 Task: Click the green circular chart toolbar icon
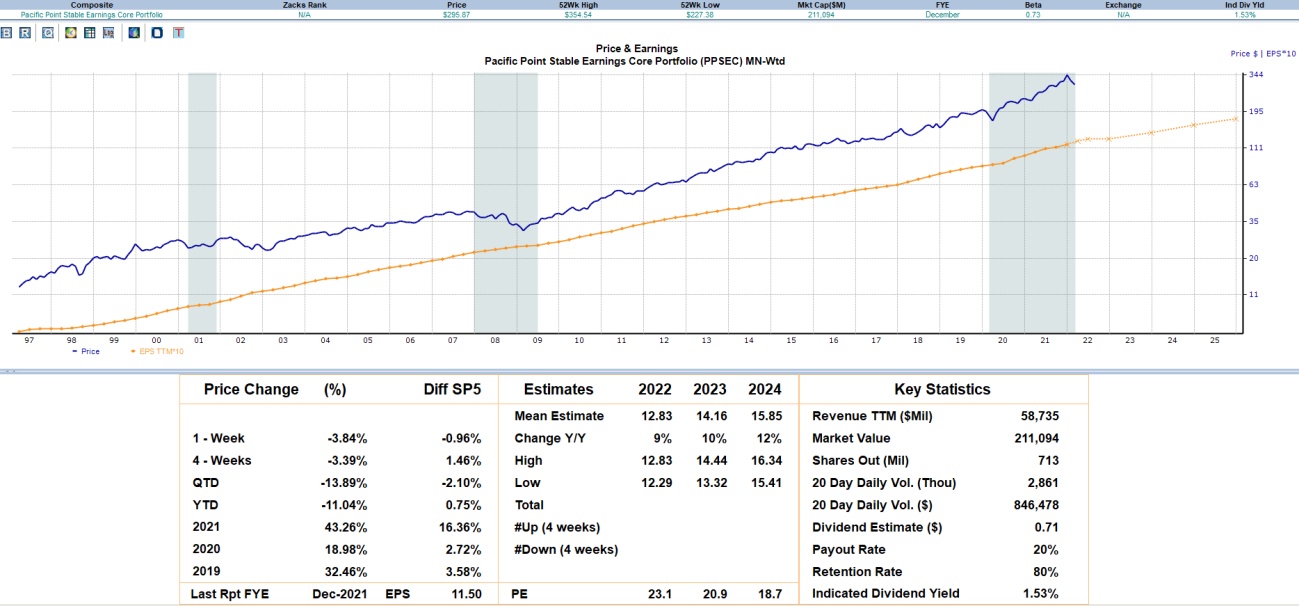click(x=71, y=33)
